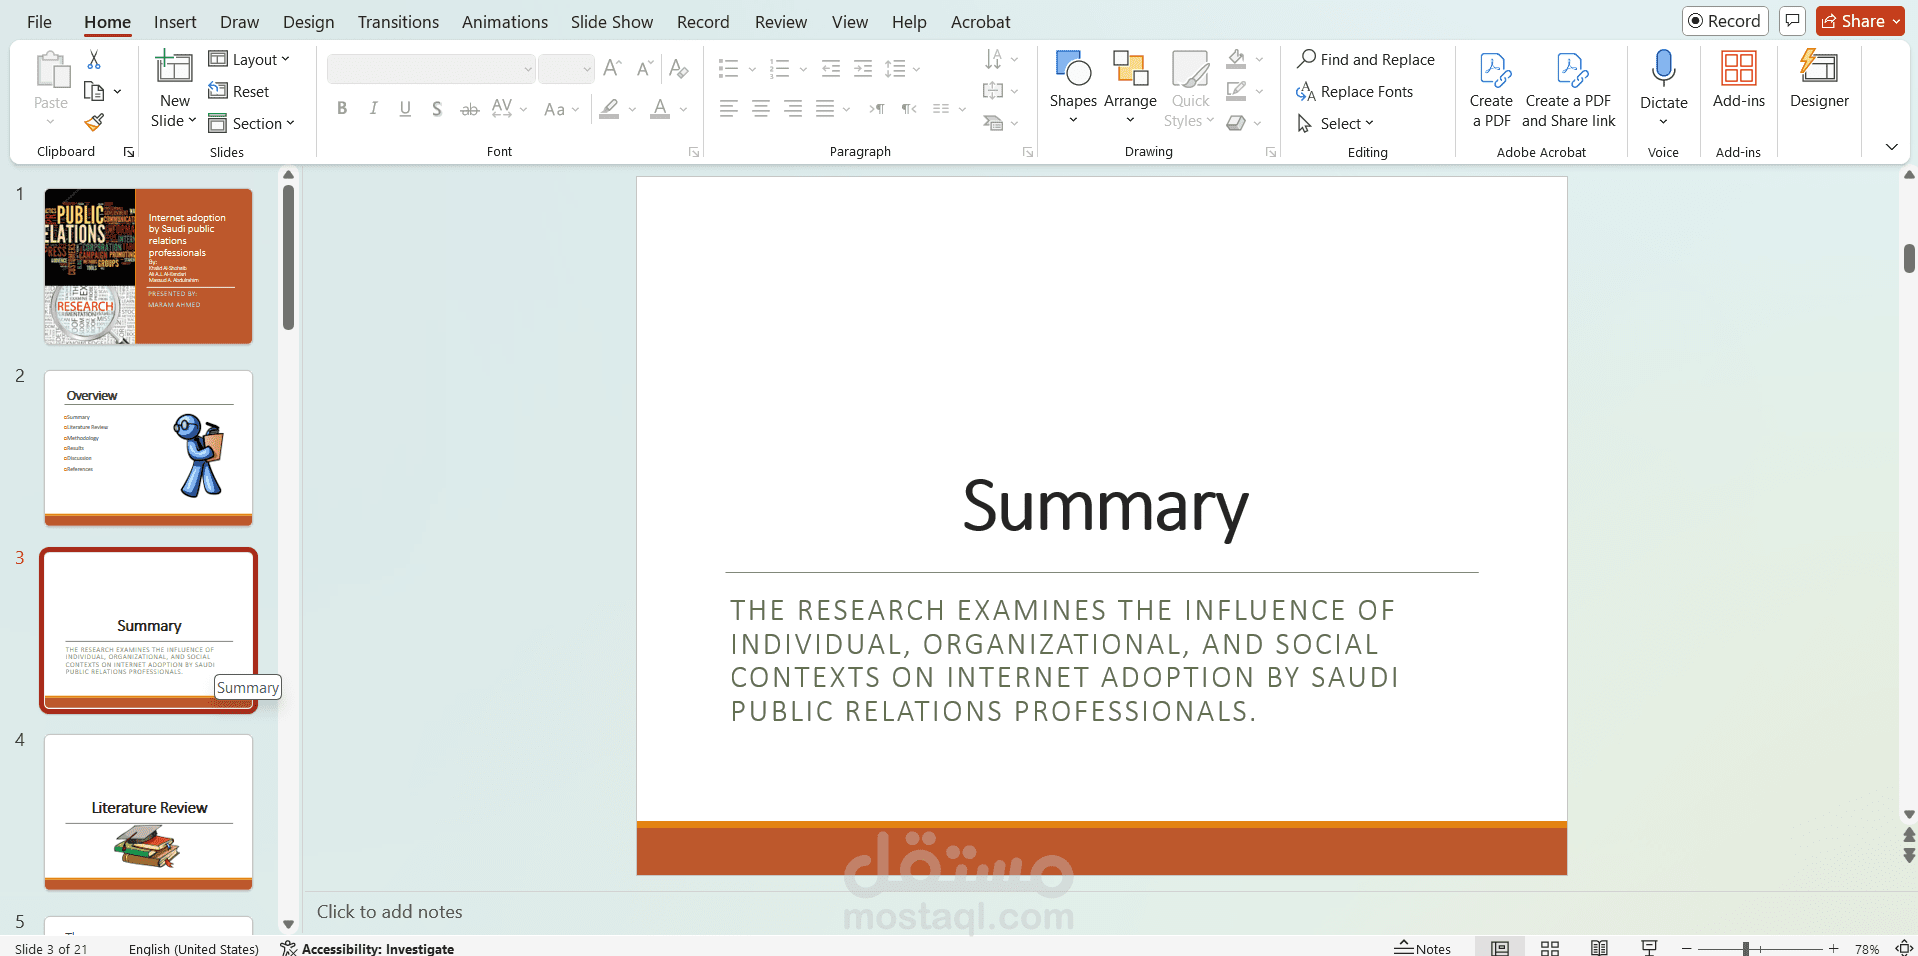Screen dimensions: 1918x956
Task: Click the zoom slider handle
Action: tap(1746, 948)
